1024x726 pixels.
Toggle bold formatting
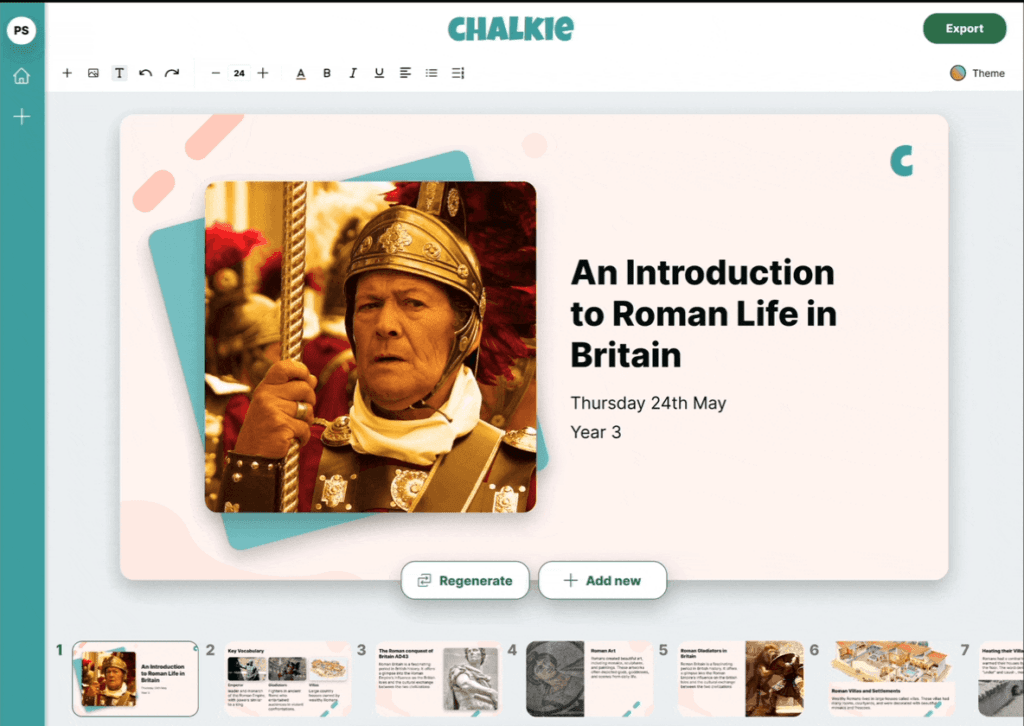pyautogui.click(x=327, y=73)
